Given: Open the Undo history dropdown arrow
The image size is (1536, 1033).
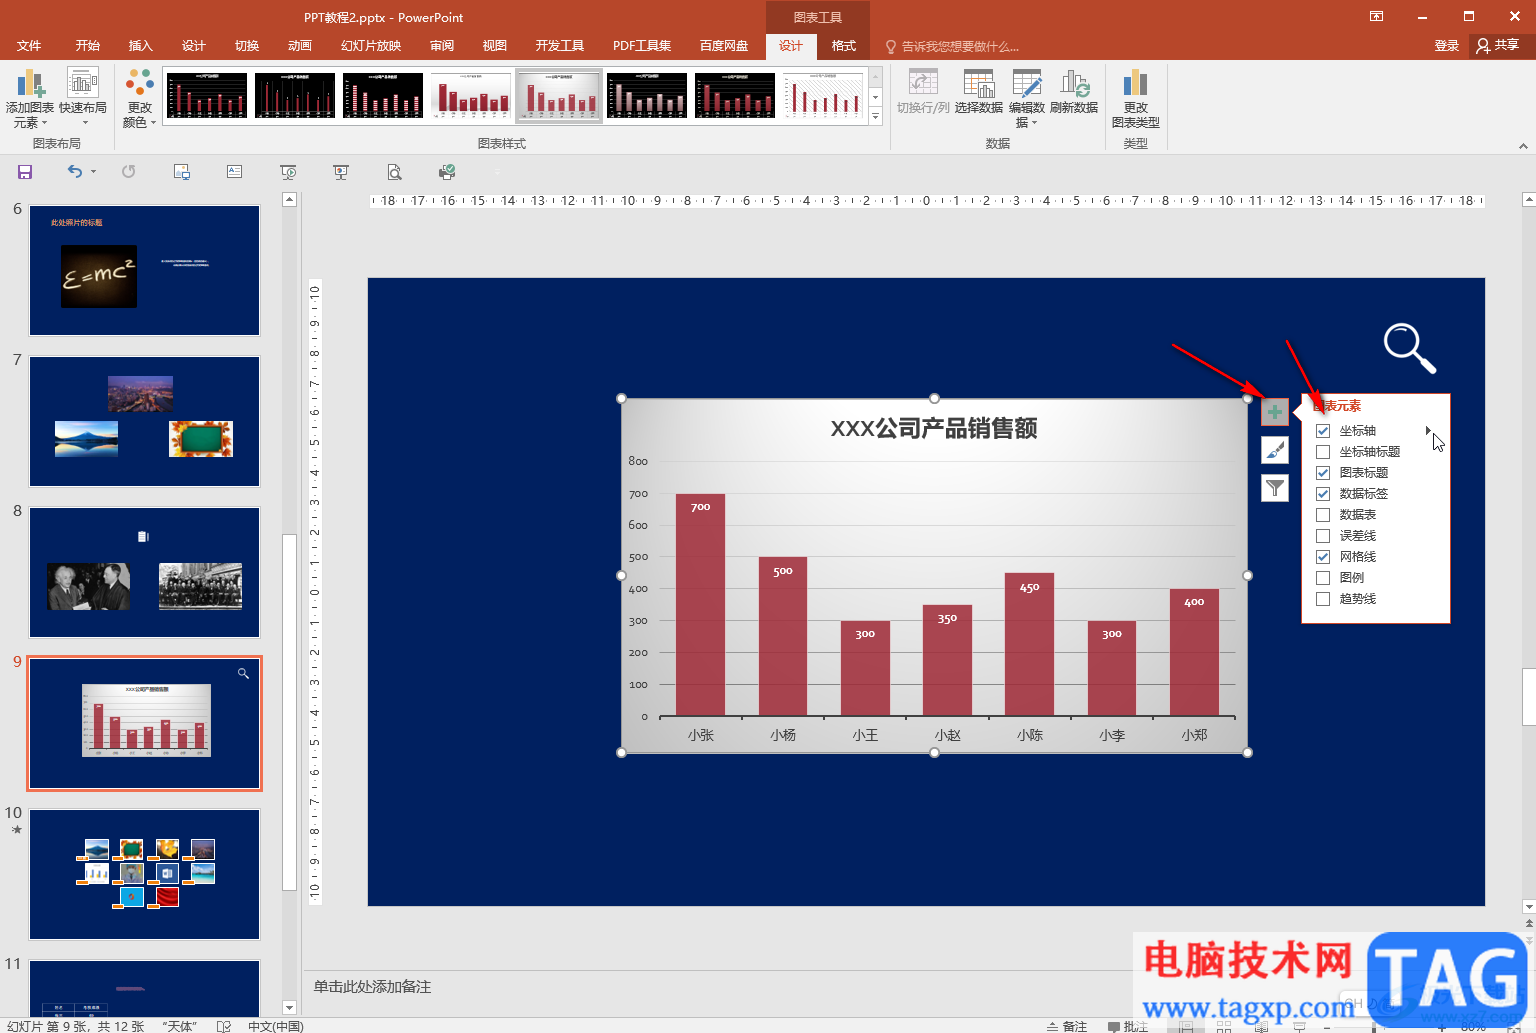Looking at the screenshot, I should coord(93,172).
